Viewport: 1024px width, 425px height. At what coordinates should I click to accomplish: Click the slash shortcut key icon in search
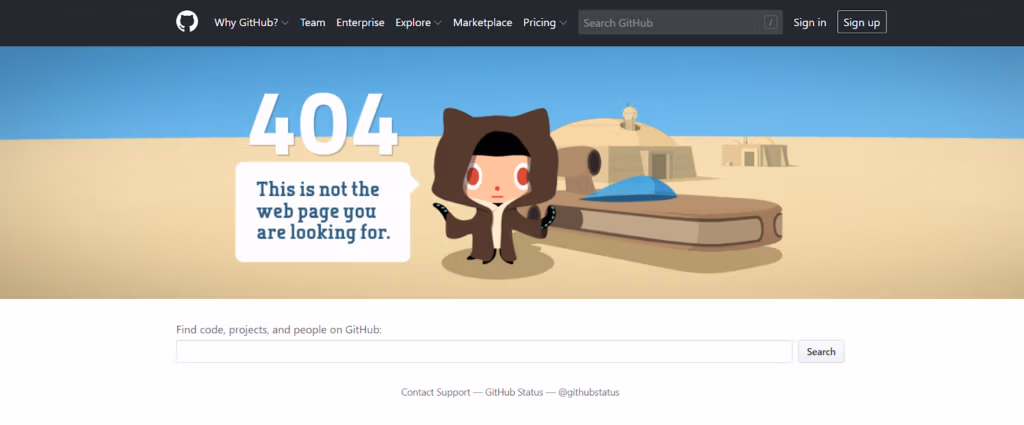[770, 22]
